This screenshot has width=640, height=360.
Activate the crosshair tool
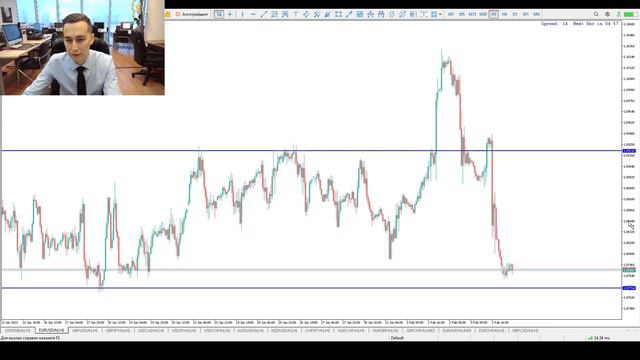pyautogui.click(x=230, y=14)
